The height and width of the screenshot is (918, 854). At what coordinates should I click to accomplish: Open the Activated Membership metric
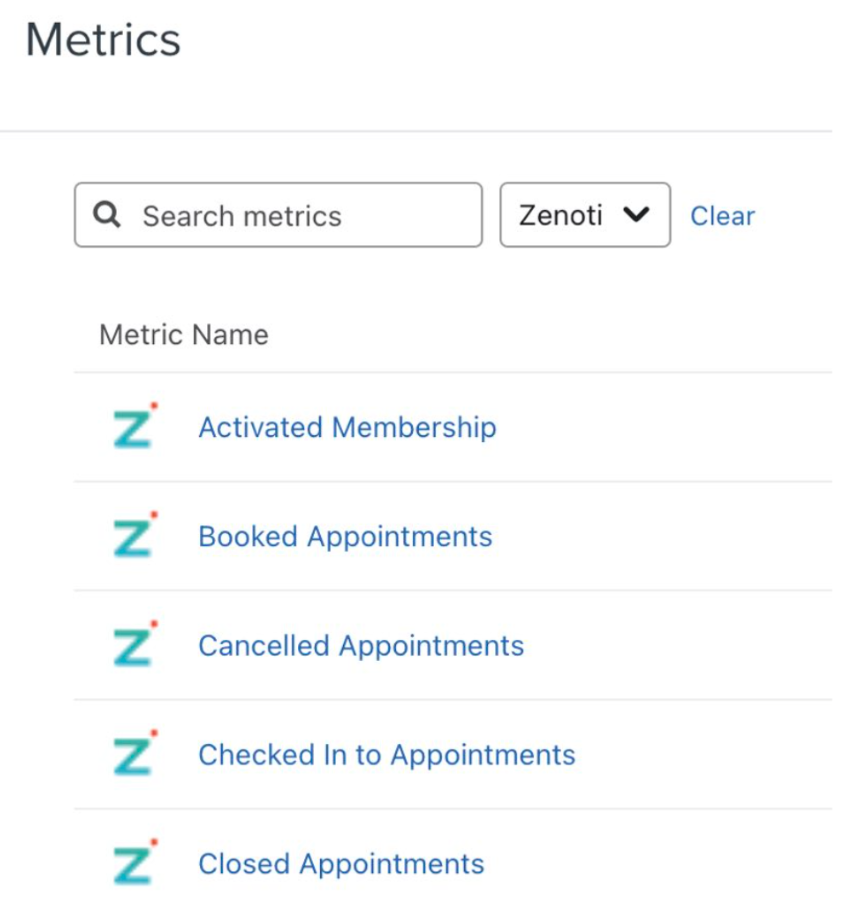click(x=347, y=427)
